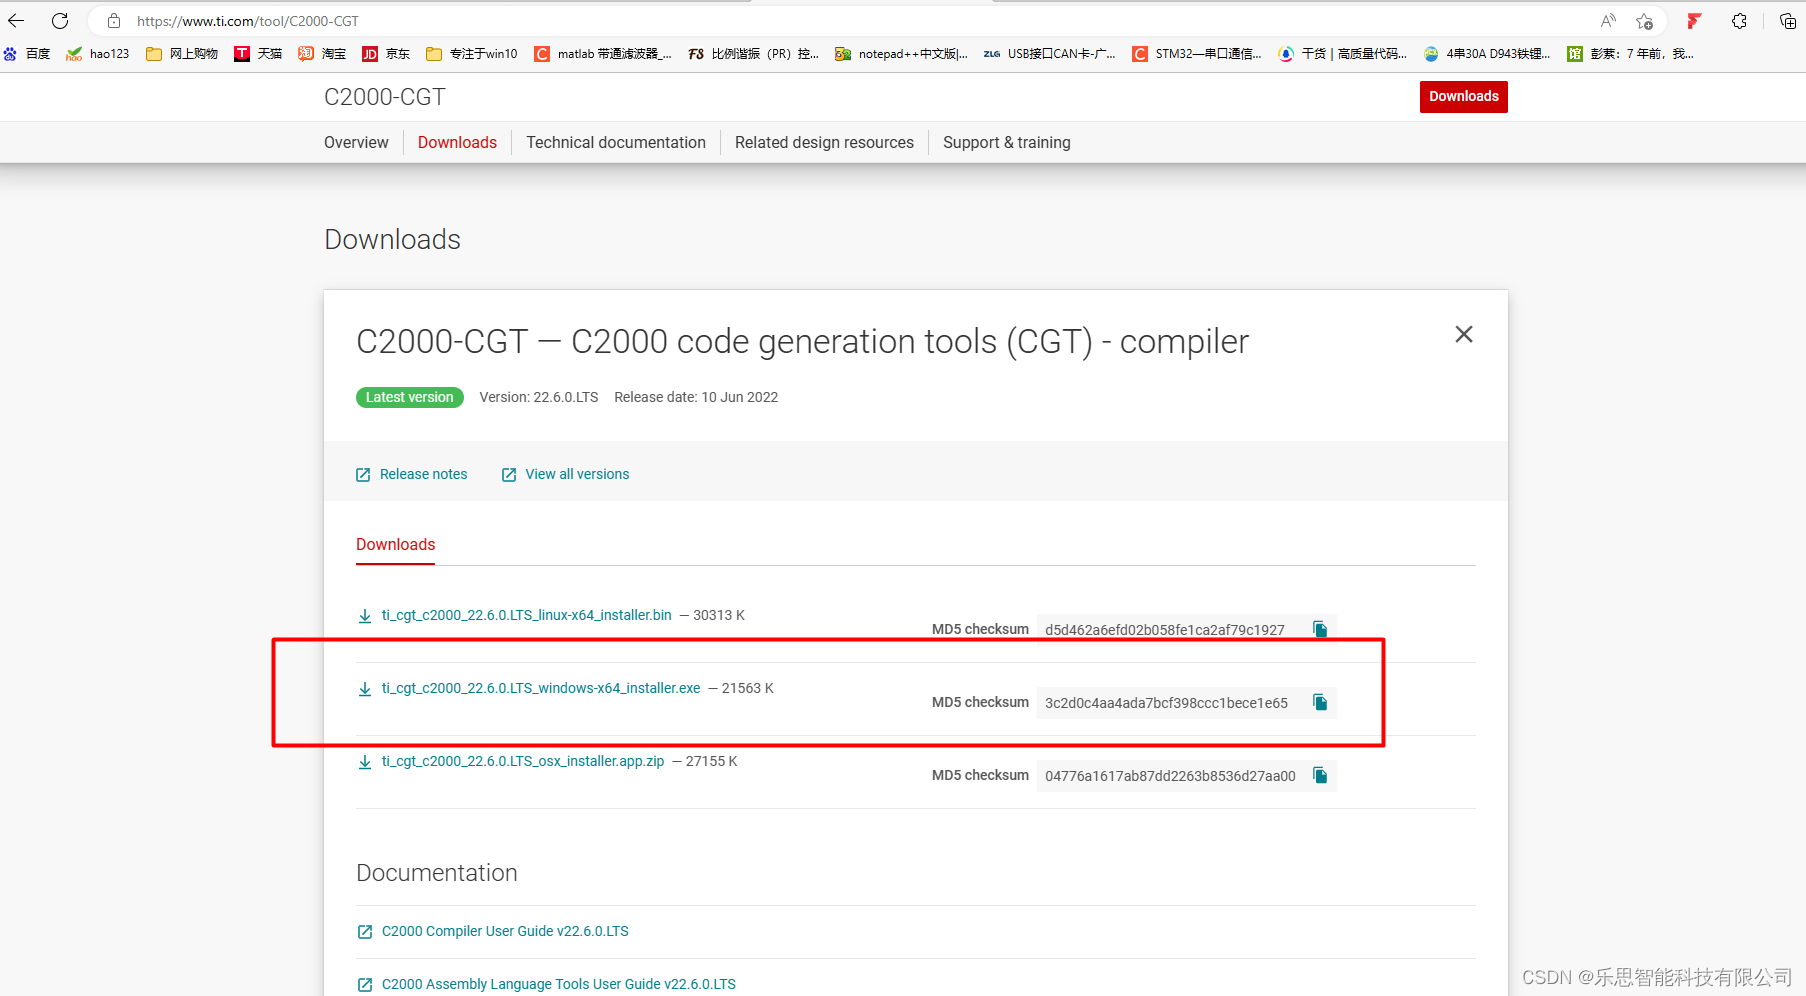The height and width of the screenshot is (996, 1806).
Task: Copy MD5 checksum of linux-x64 installer
Action: [x=1320, y=629]
